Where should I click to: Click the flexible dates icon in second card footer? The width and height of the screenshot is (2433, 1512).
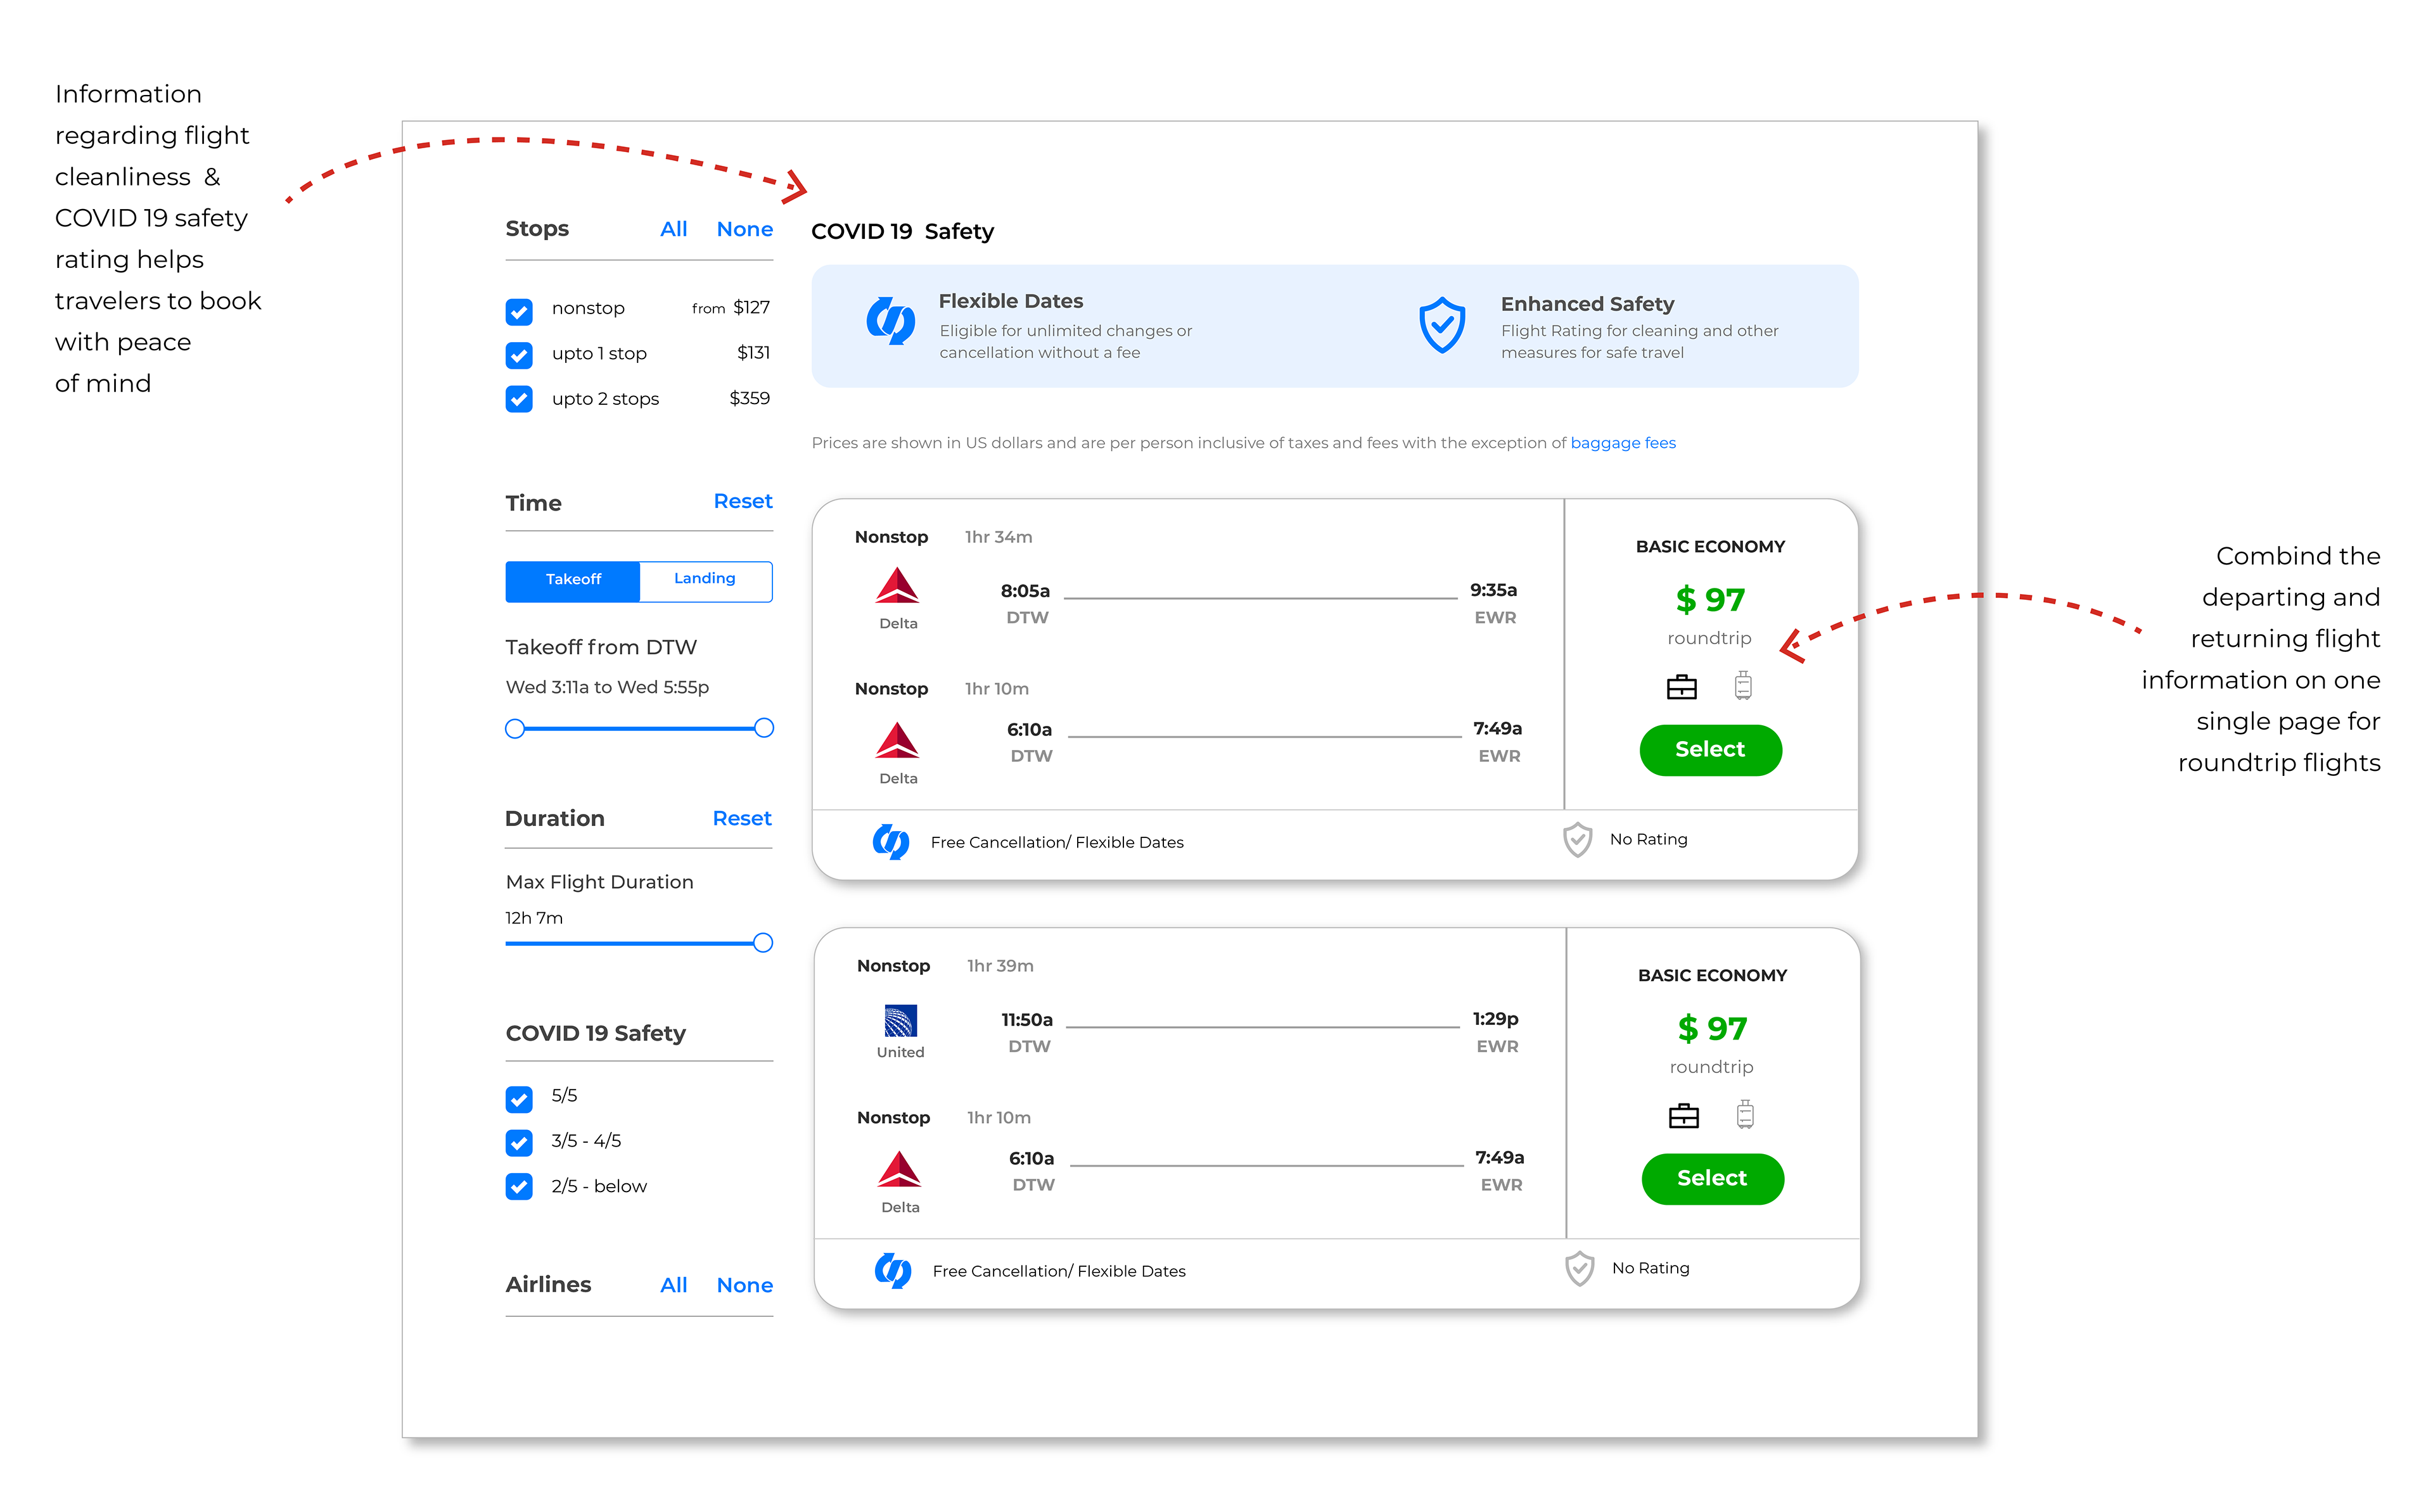(893, 1271)
